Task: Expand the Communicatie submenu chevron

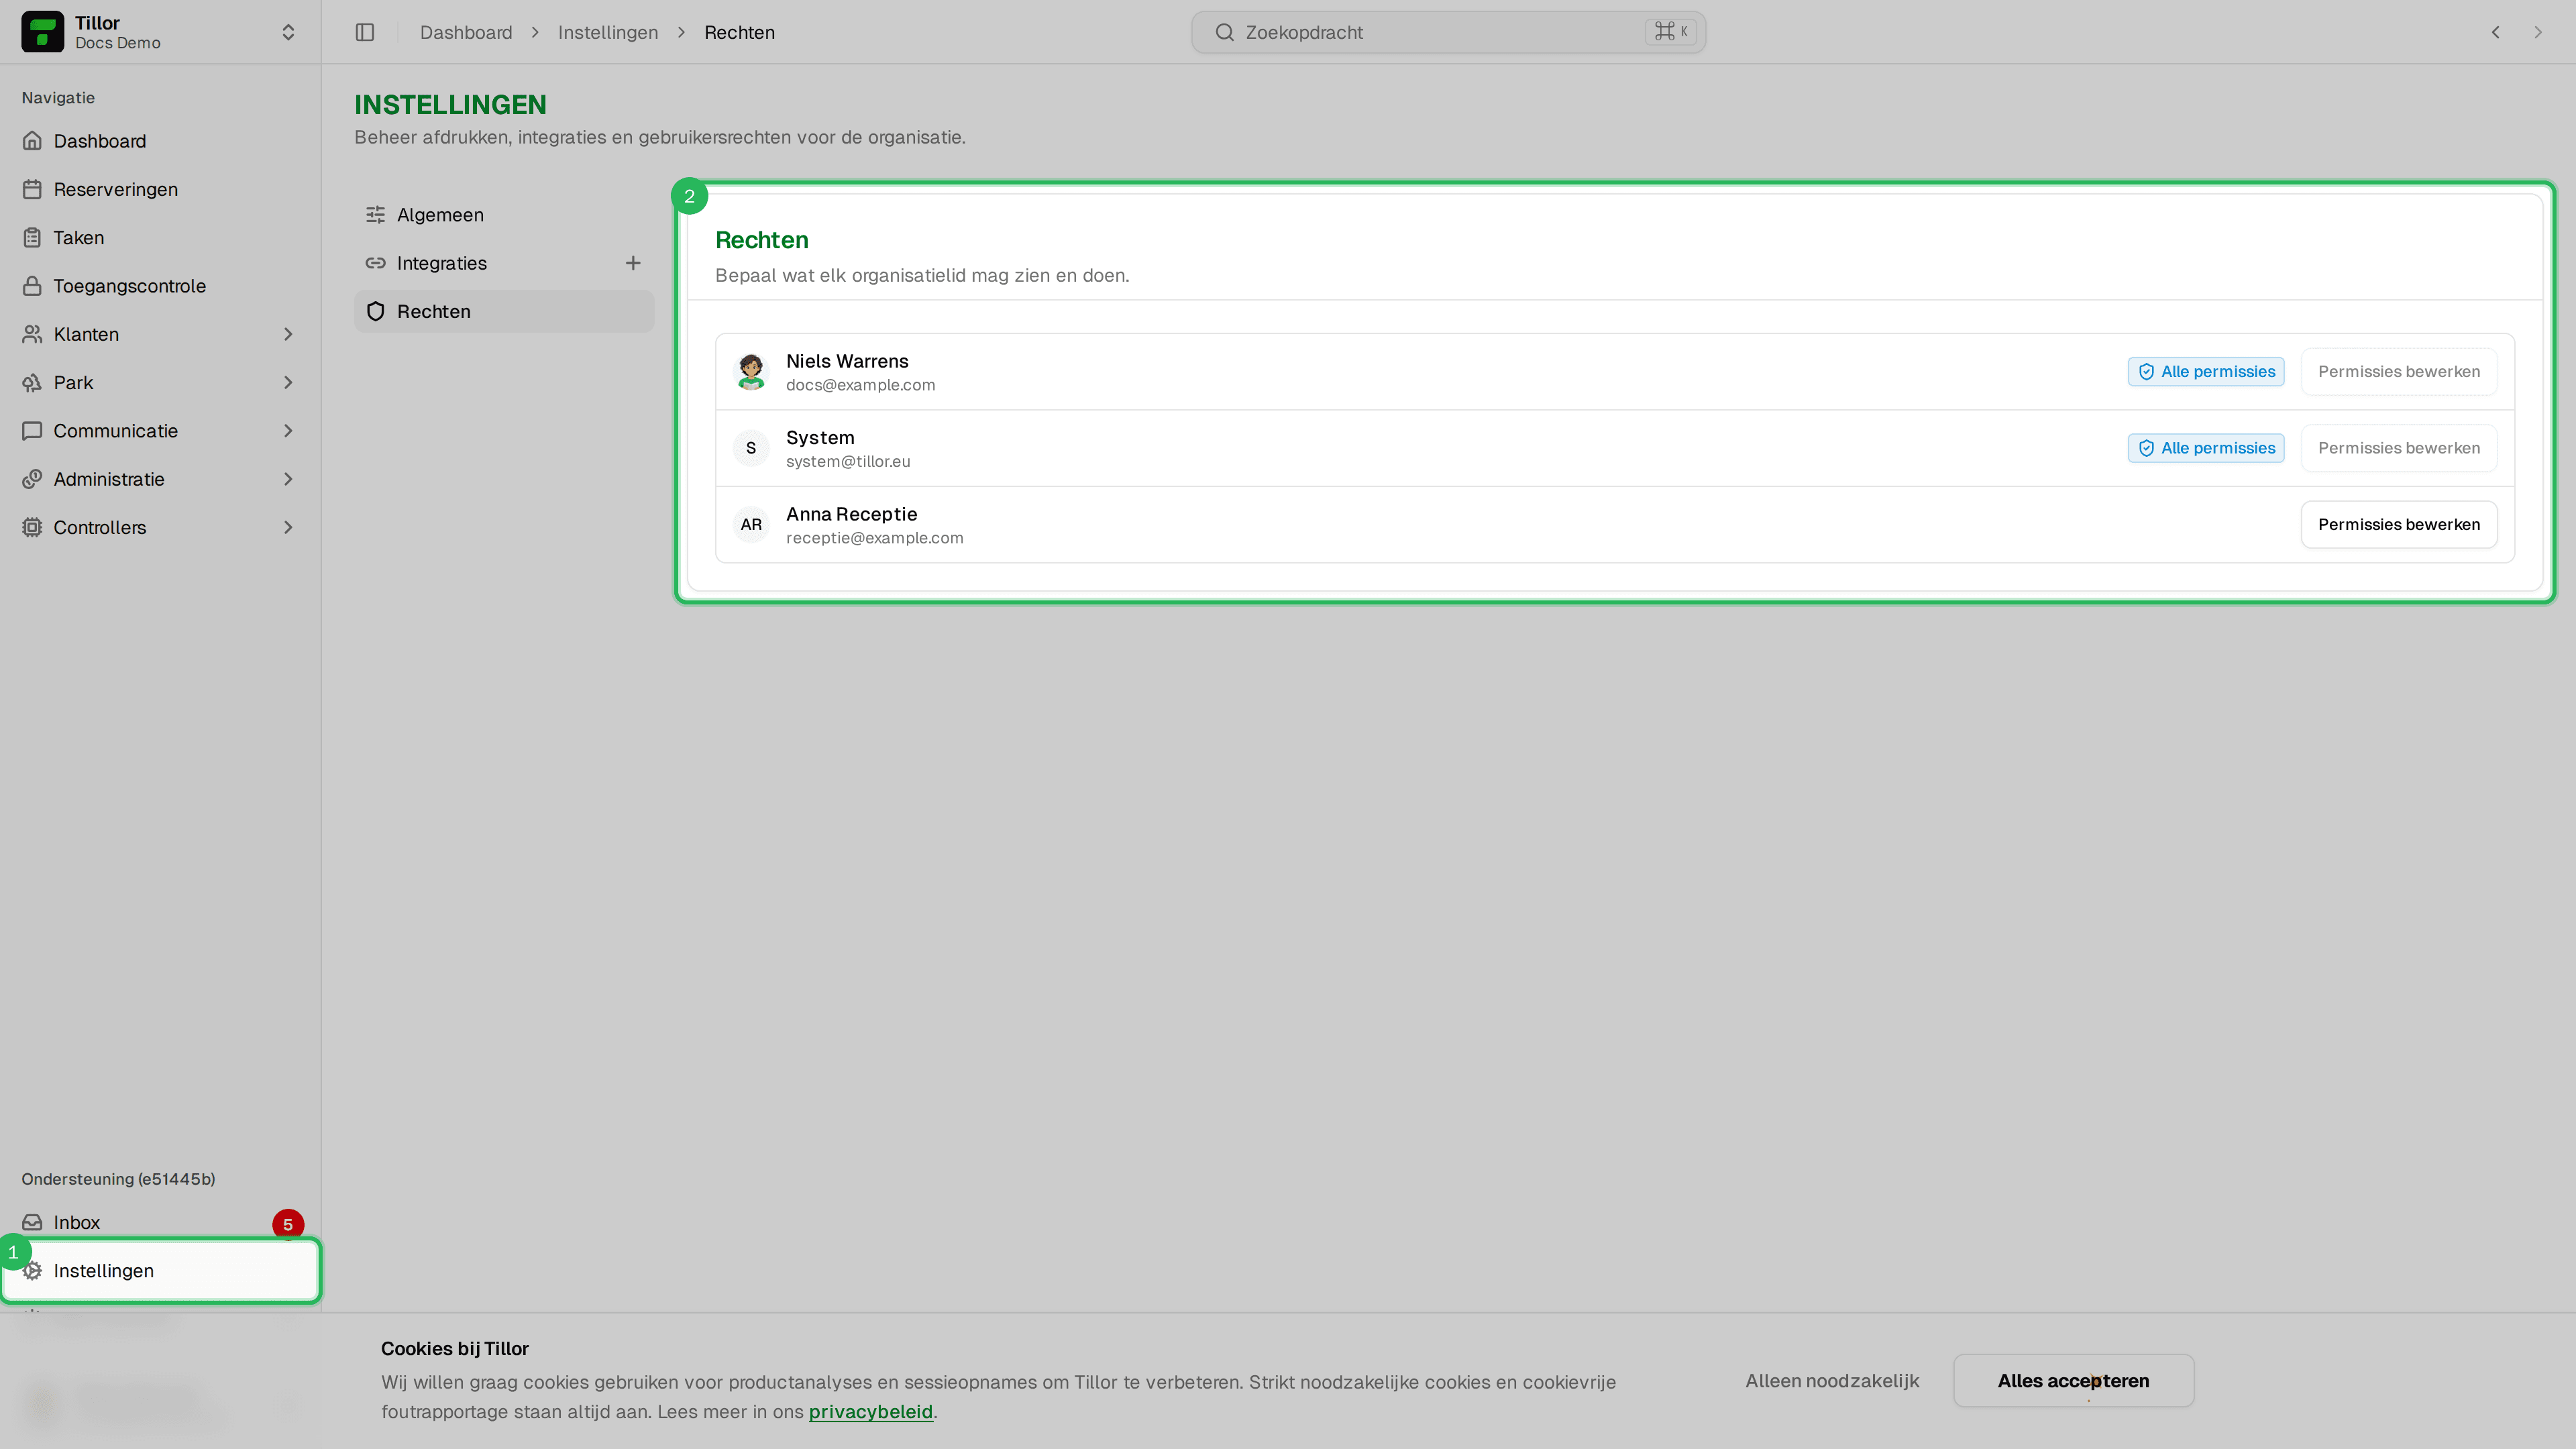Action: click(x=288, y=431)
